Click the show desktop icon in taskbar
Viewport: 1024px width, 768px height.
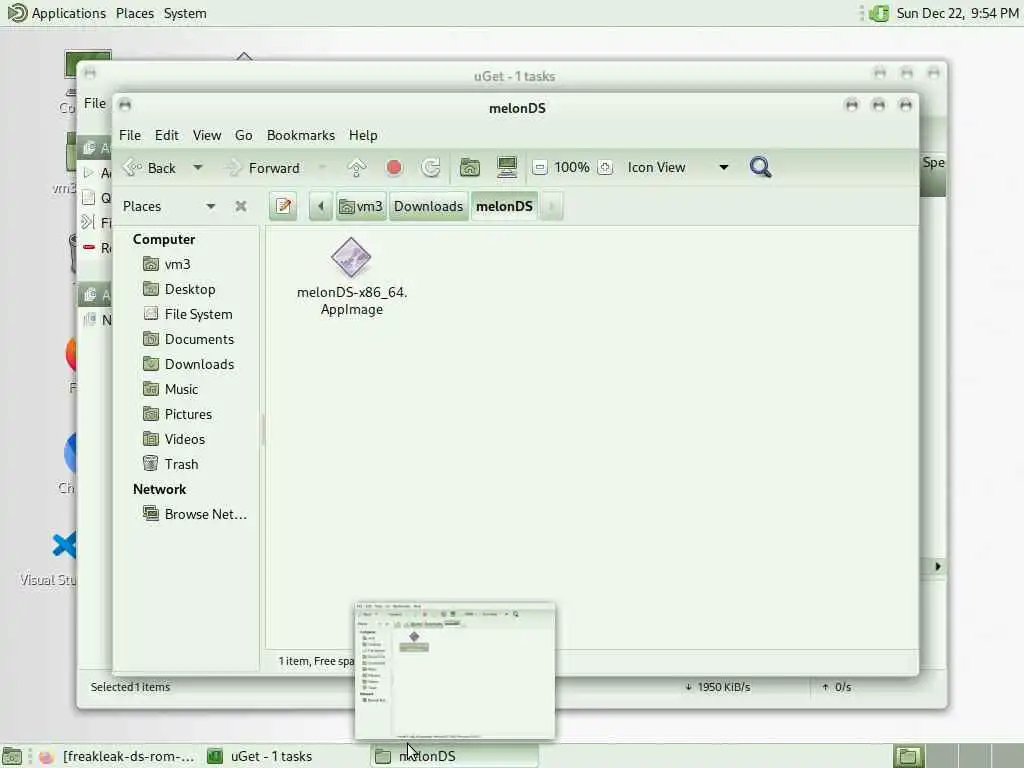pos(12,756)
